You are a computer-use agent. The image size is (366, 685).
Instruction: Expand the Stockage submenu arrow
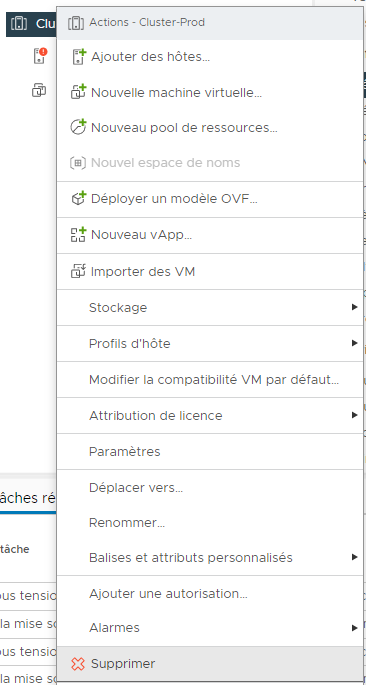[355, 308]
